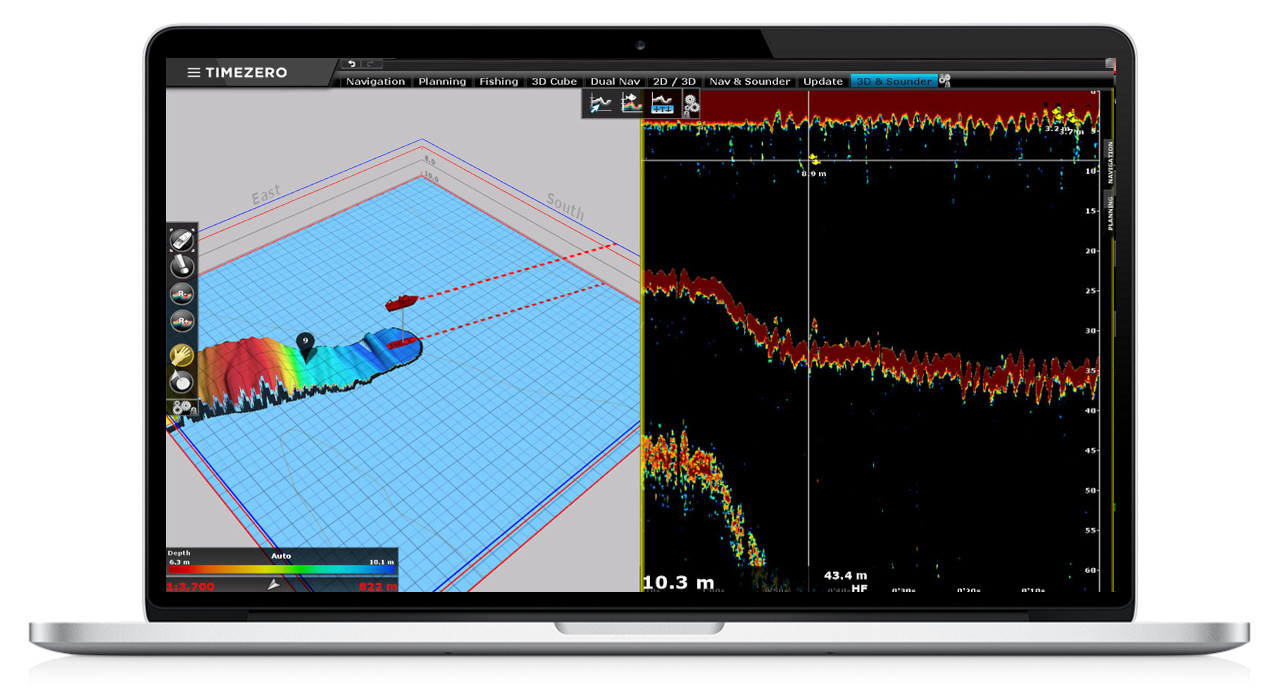Viewport: 1280px width, 690px height.
Task: Select the Dual Nav workspace tab
Action: coord(617,81)
